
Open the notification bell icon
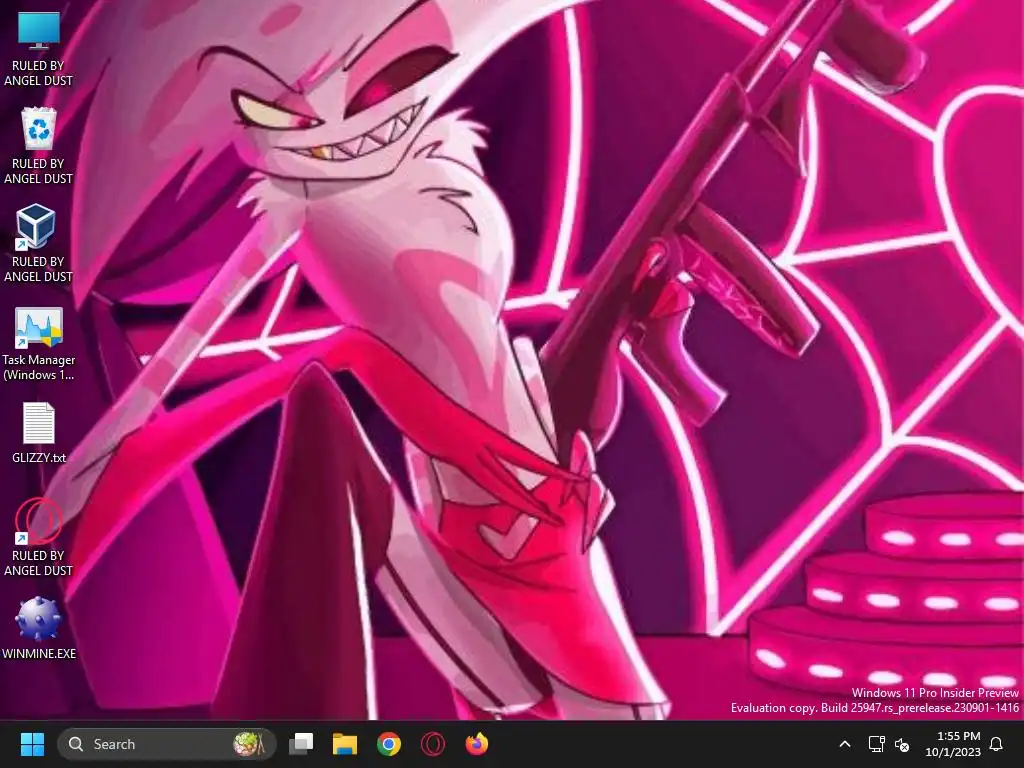click(x=997, y=744)
